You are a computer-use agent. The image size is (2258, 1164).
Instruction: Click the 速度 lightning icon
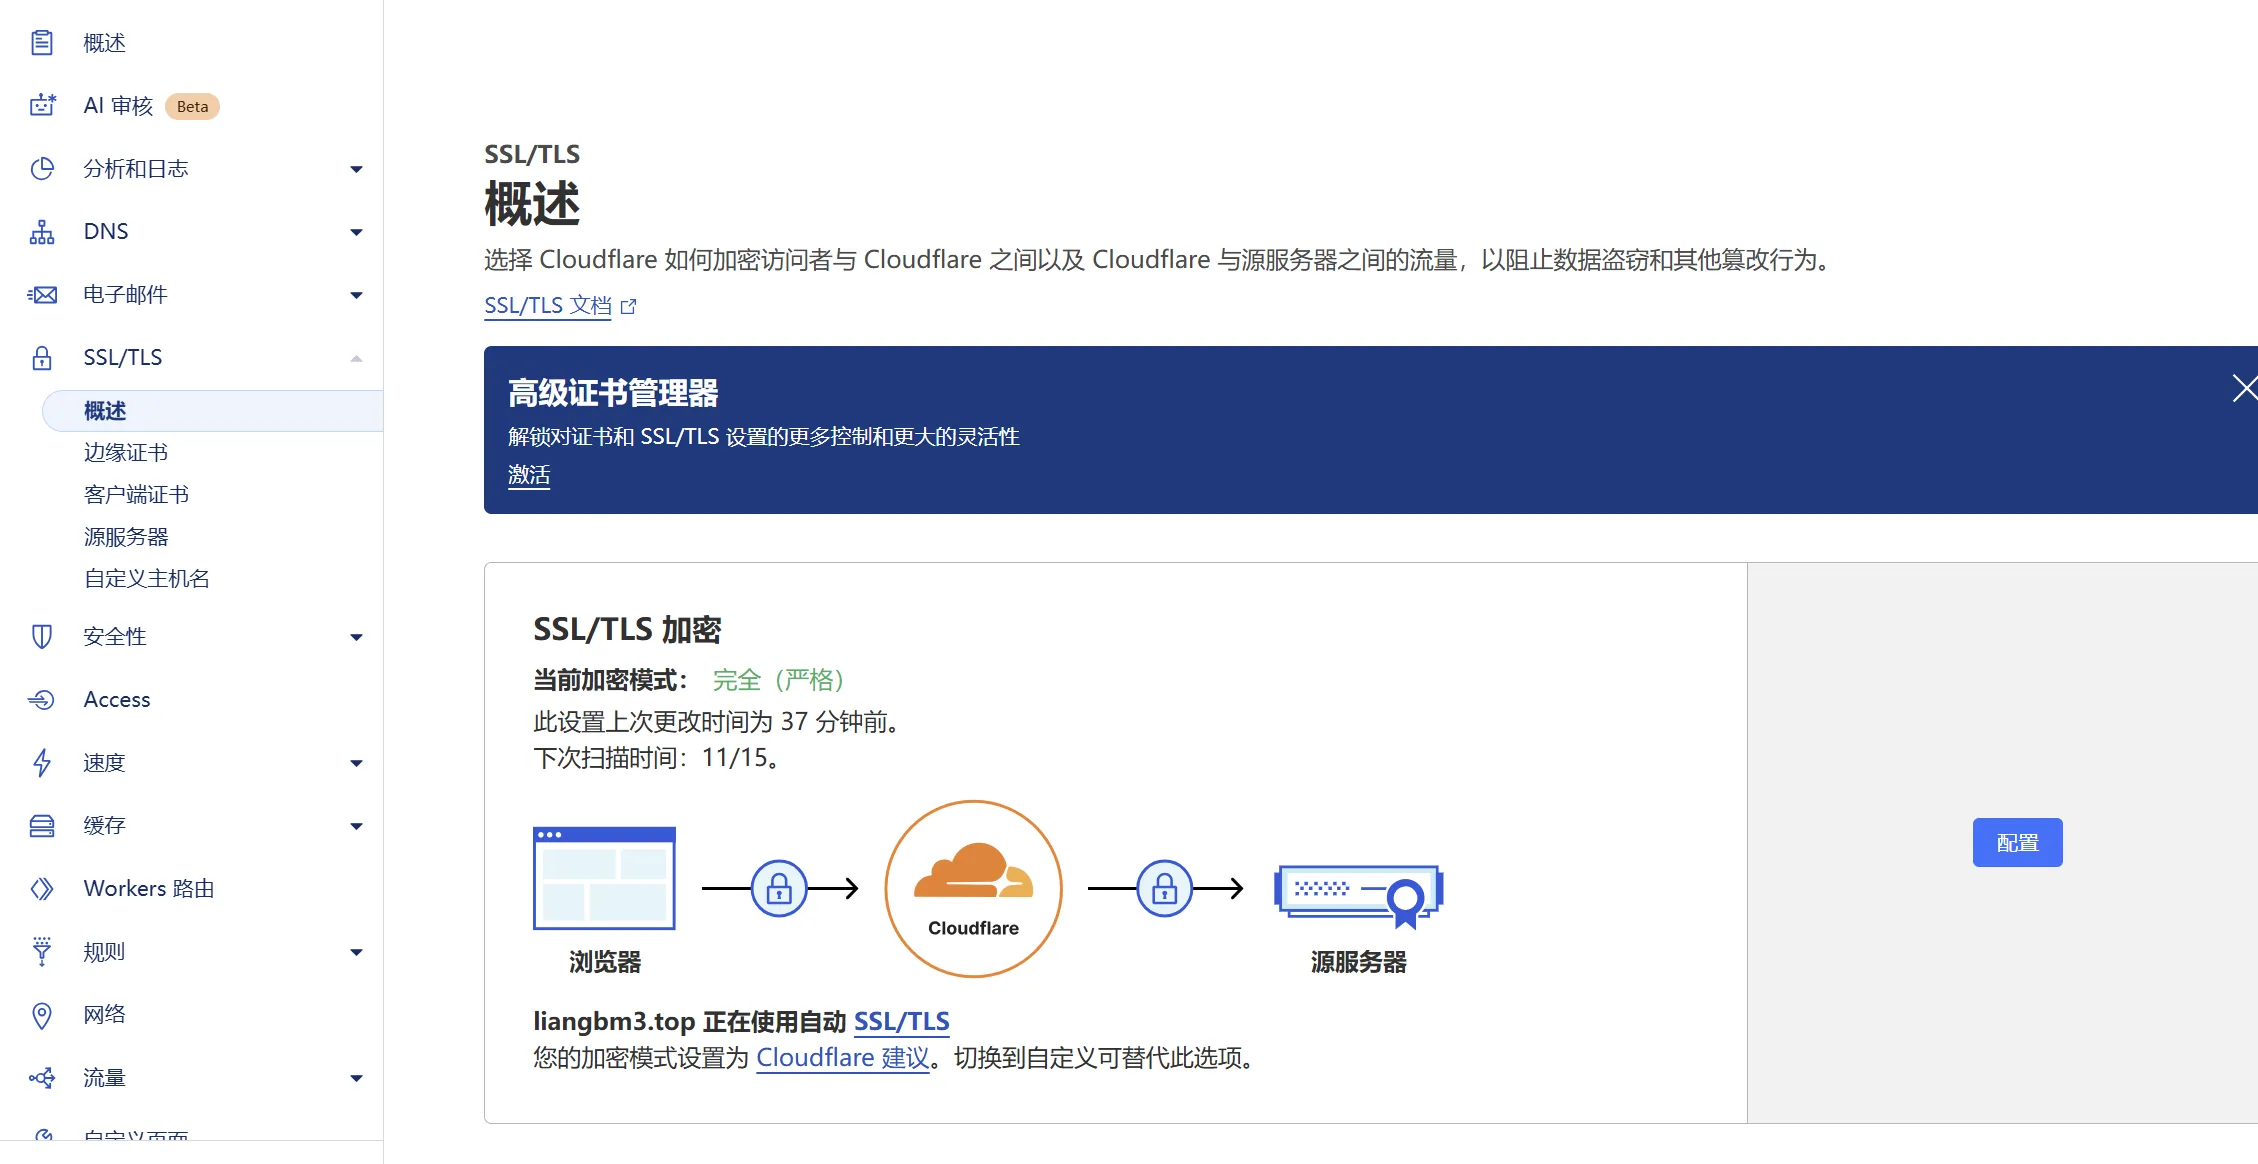pos(41,762)
